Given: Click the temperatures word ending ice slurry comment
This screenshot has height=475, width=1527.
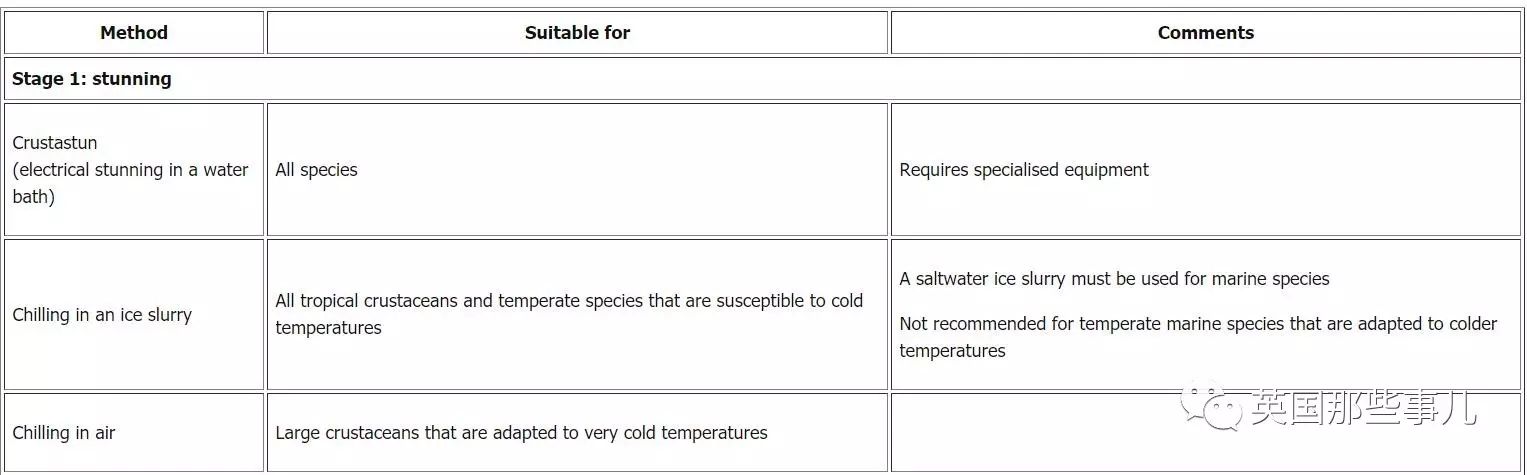Looking at the screenshot, I should (x=952, y=351).
